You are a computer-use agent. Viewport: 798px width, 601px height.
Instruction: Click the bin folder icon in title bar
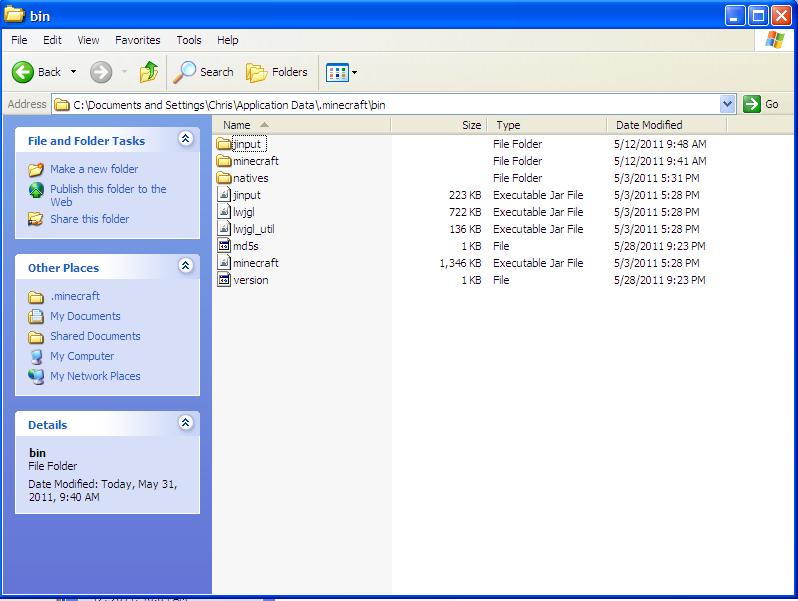[14, 14]
